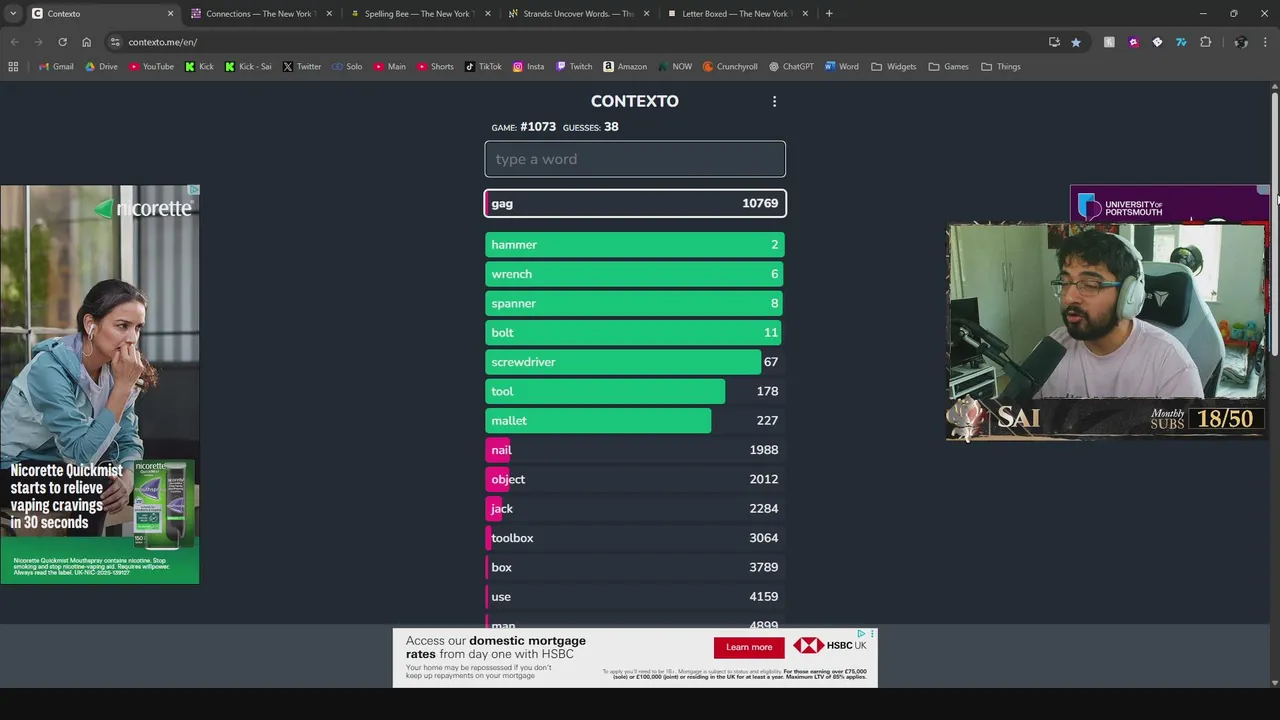Image resolution: width=1280 pixels, height=720 pixels.
Task: Close the Contexto tab
Action: [170, 13]
